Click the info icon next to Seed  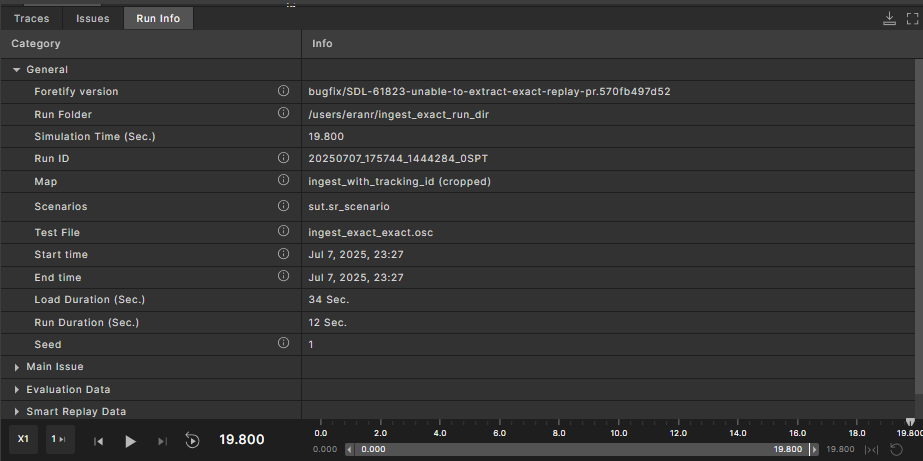click(283, 344)
